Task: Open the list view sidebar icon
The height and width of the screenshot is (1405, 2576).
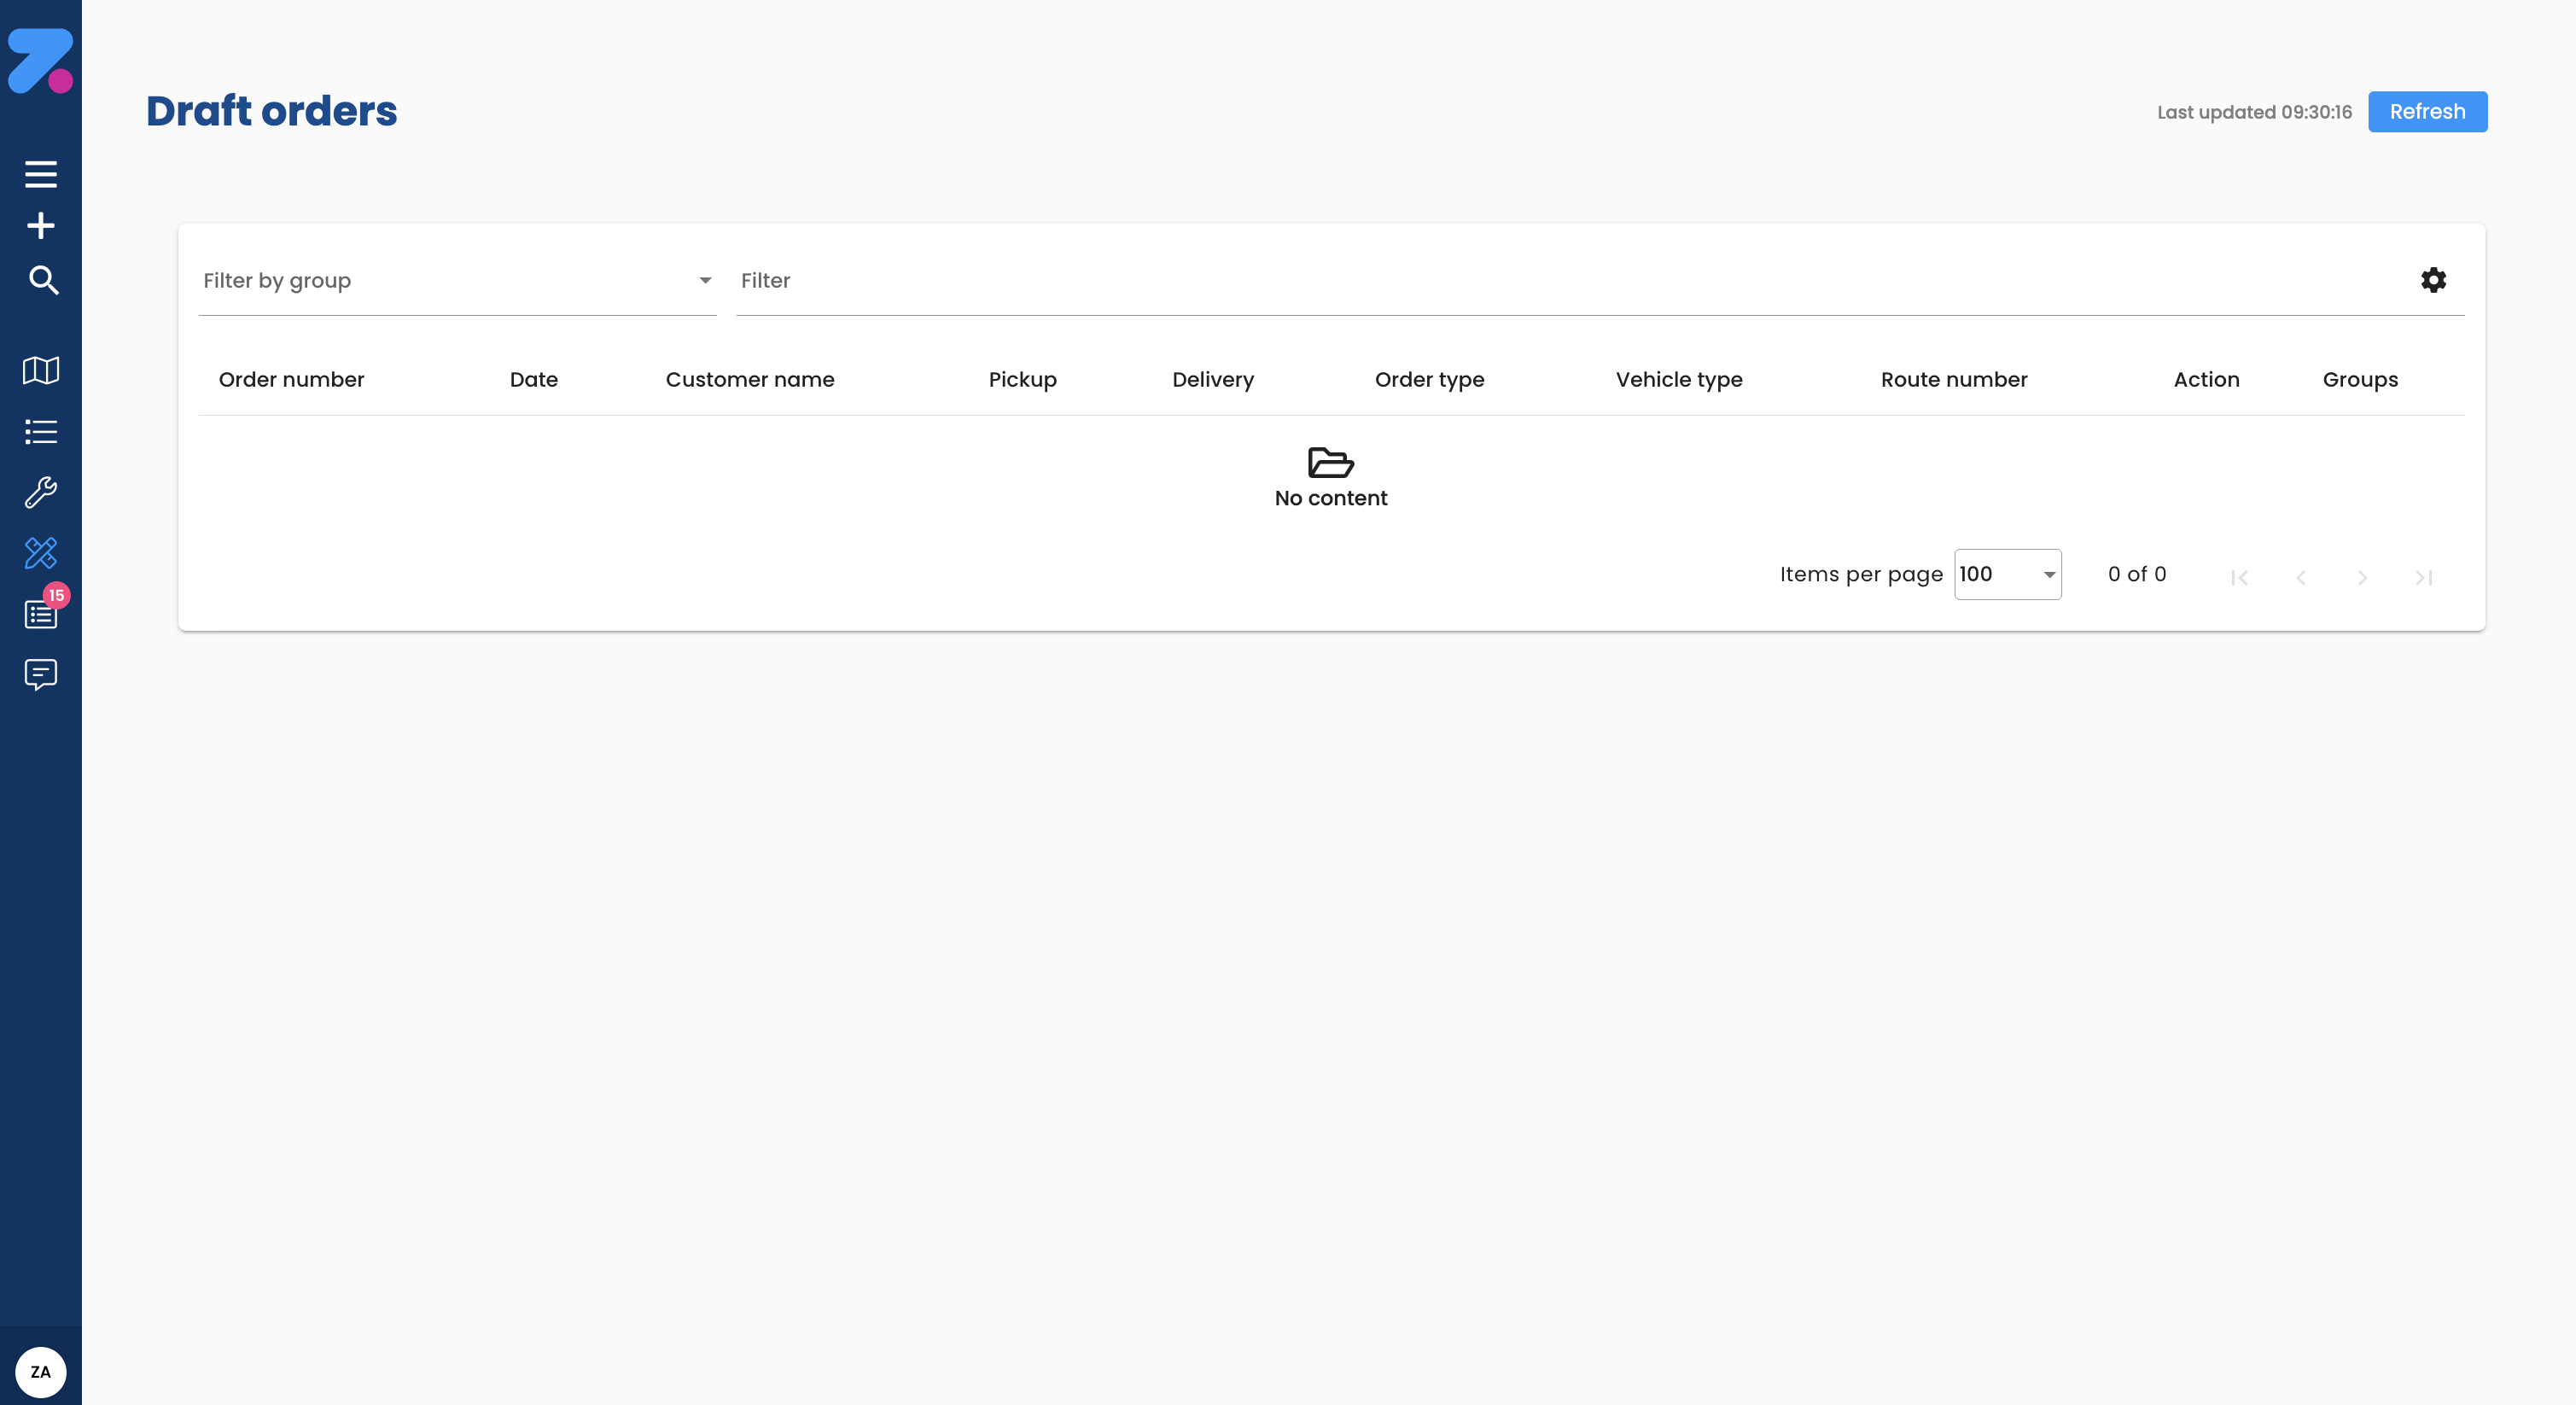Action: (x=41, y=431)
